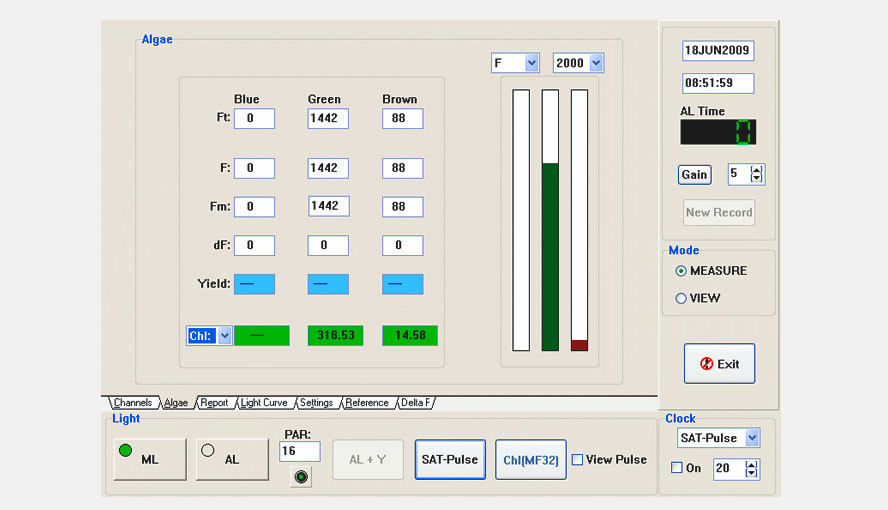Click the Green Ft value 1442
Viewport: 888px width, 510px height.
(328, 118)
